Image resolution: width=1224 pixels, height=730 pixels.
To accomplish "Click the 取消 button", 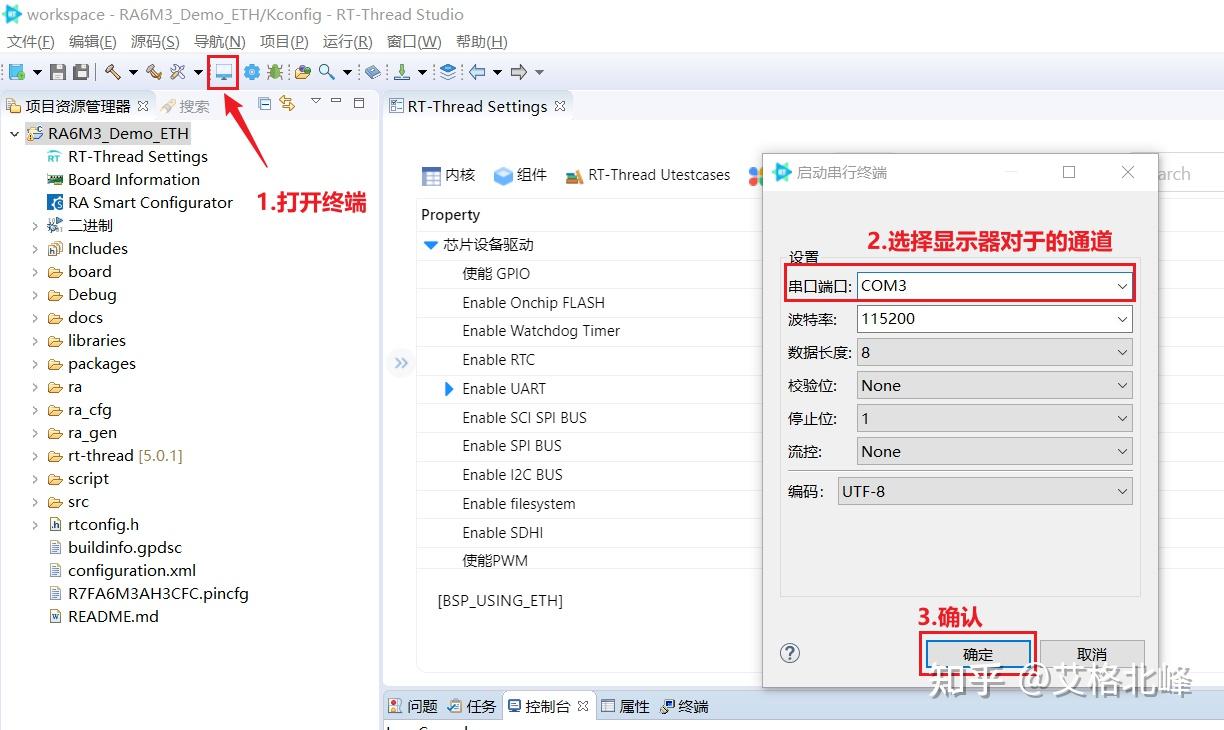I will (1092, 654).
